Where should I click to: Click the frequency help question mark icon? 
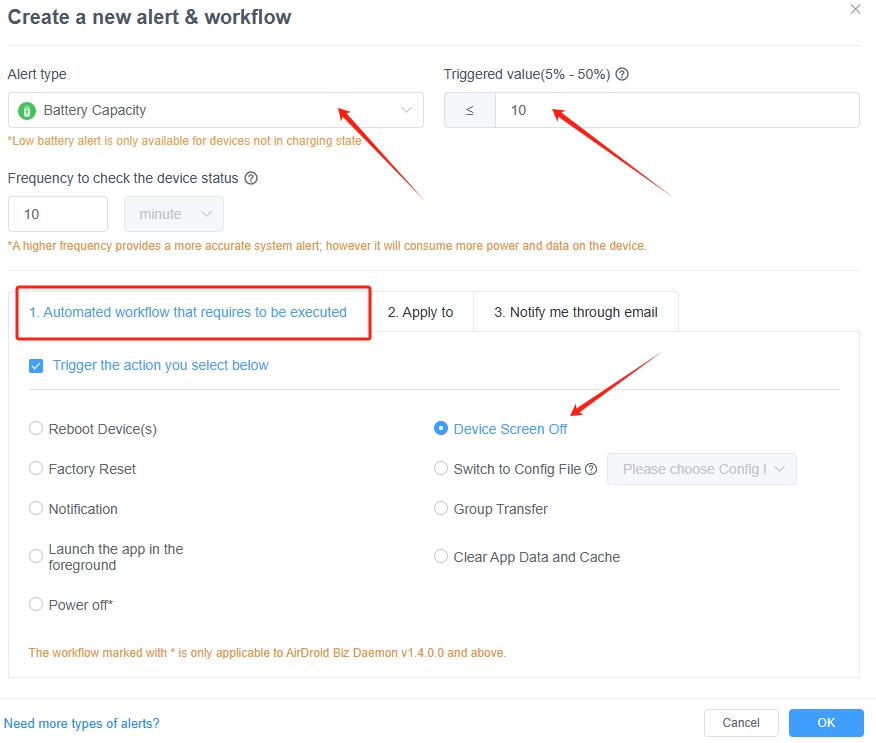click(251, 178)
